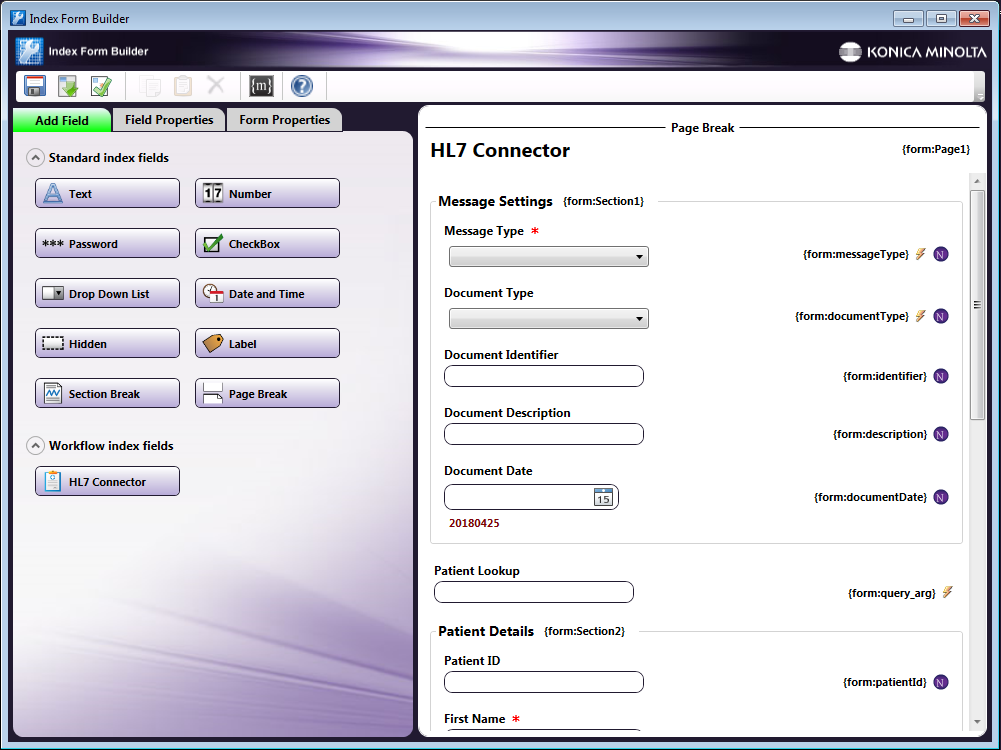Image resolution: width=1001 pixels, height=750 pixels.
Task: Select the HL7 Connector page title
Action: point(500,150)
